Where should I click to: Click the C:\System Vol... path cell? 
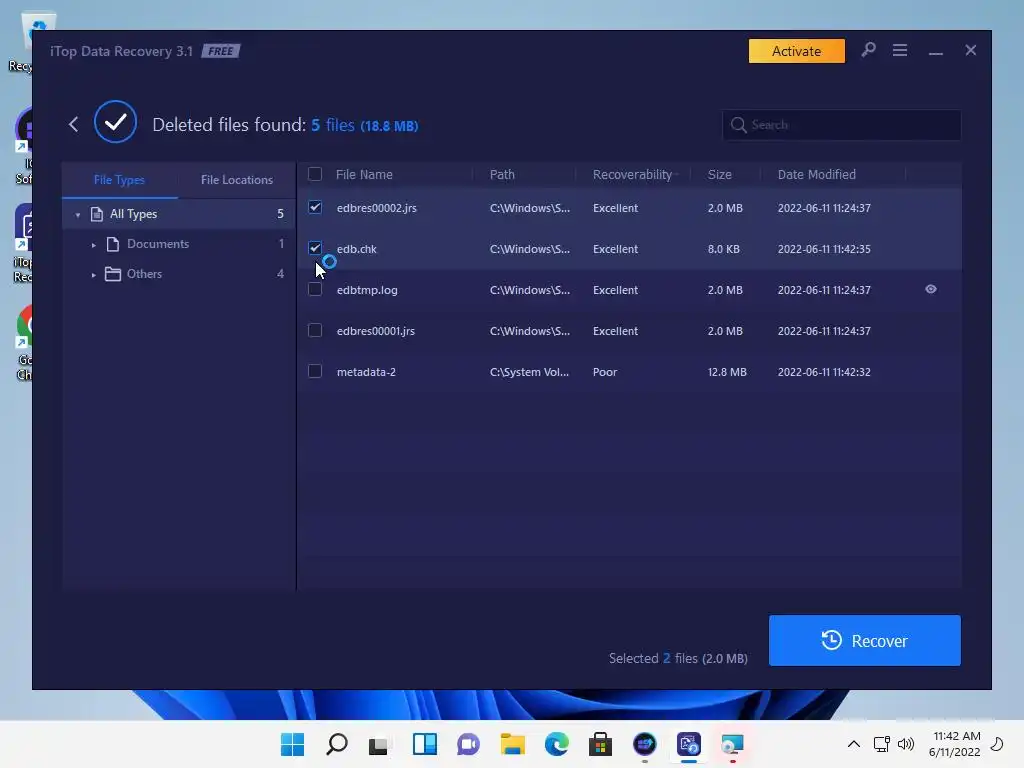(529, 372)
